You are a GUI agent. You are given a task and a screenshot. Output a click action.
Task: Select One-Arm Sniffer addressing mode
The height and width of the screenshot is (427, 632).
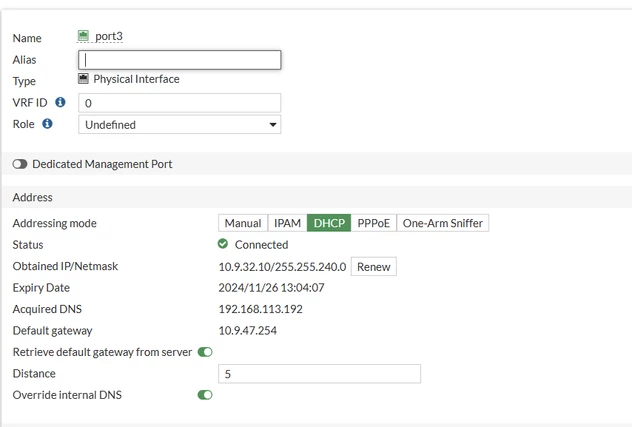pyautogui.click(x=443, y=223)
